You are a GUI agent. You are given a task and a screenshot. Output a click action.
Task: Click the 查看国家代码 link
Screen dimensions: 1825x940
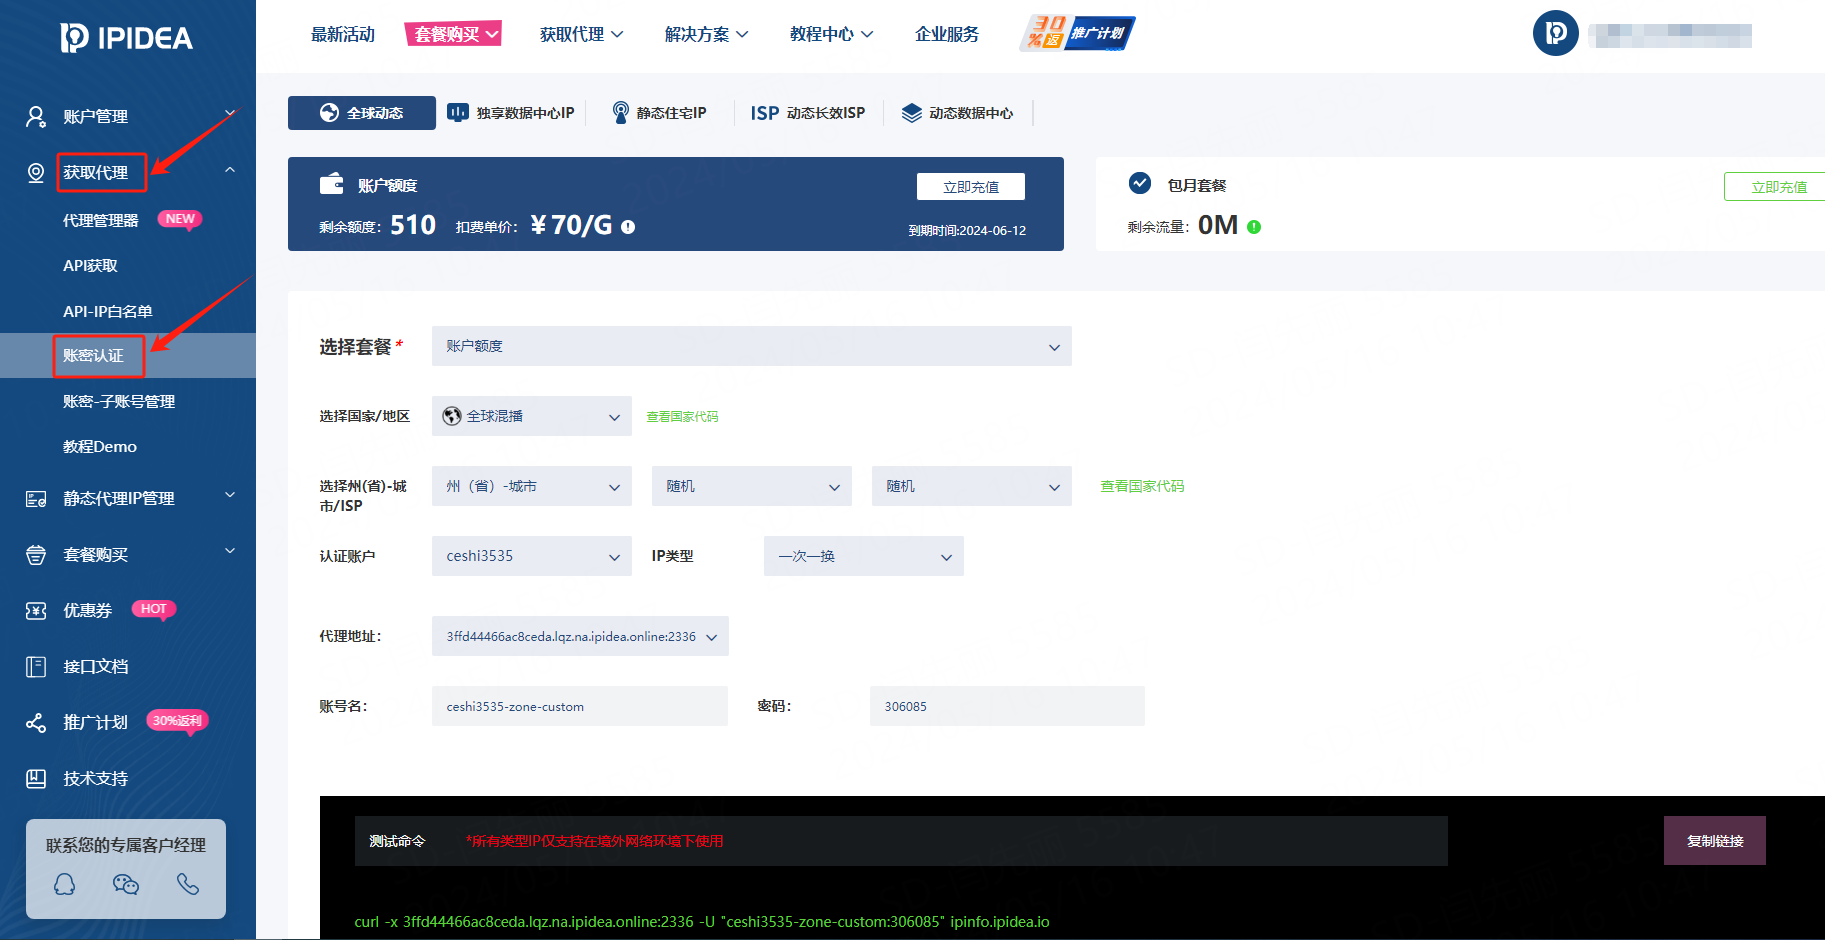(682, 416)
